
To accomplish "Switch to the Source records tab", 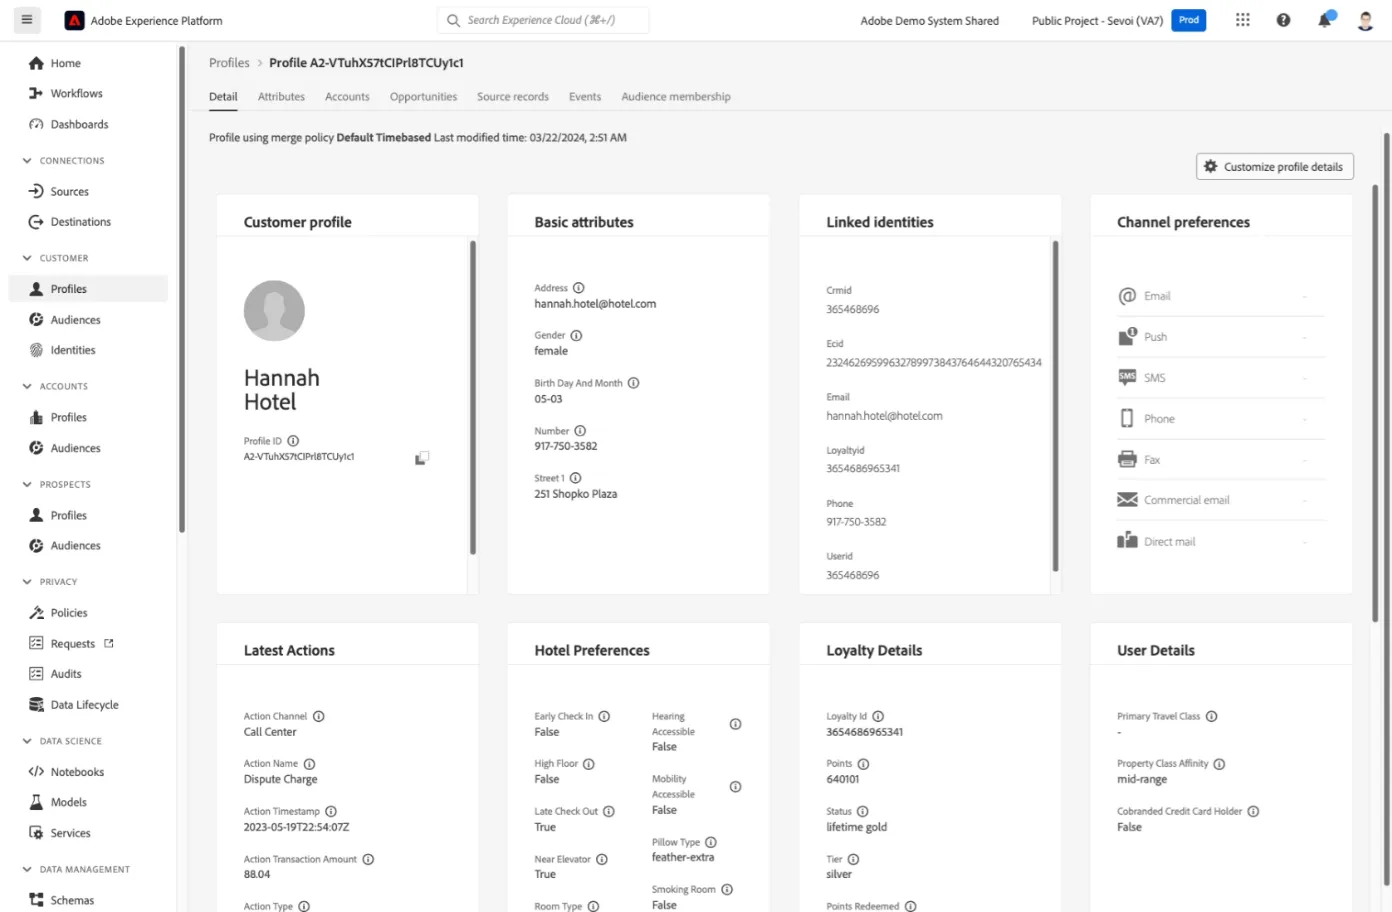I will 513,97.
